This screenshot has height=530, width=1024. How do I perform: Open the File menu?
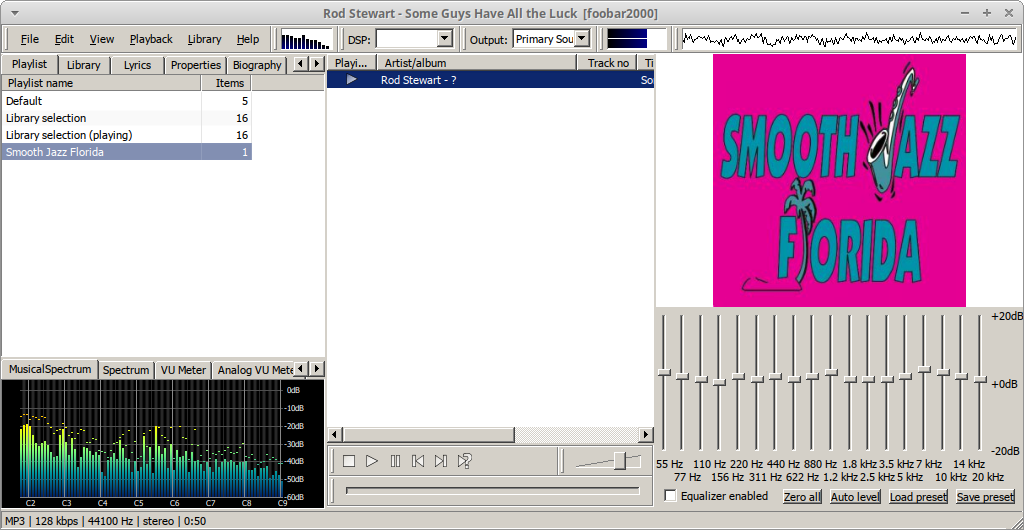[29, 39]
